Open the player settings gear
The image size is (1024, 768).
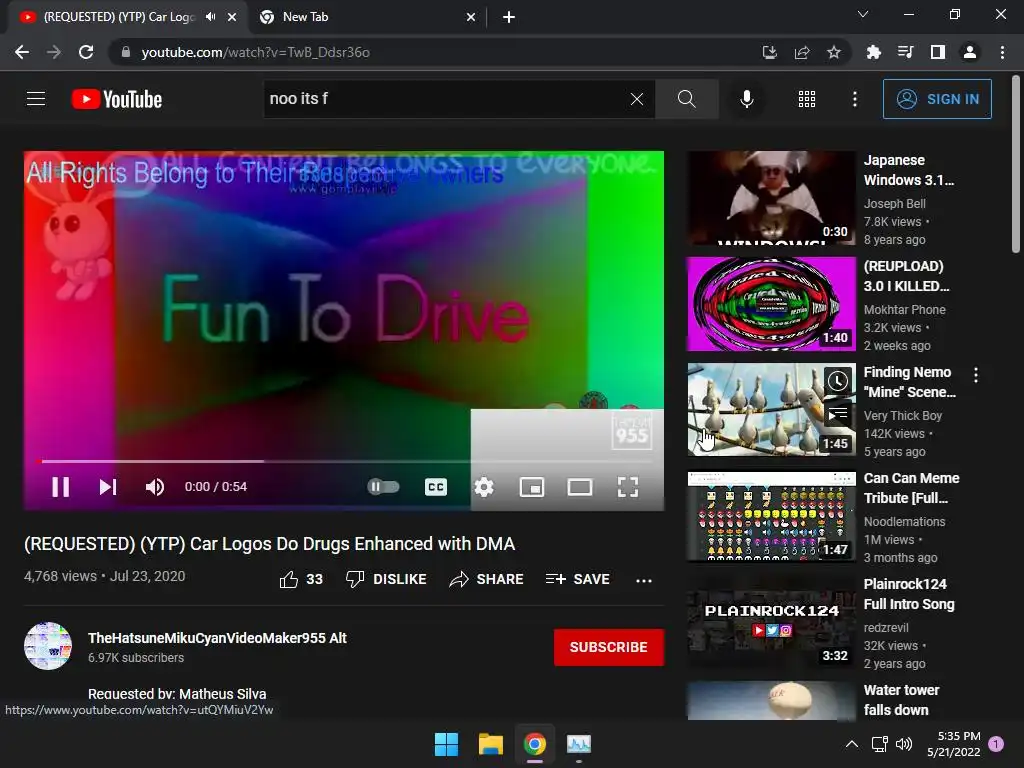(x=484, y=487)
